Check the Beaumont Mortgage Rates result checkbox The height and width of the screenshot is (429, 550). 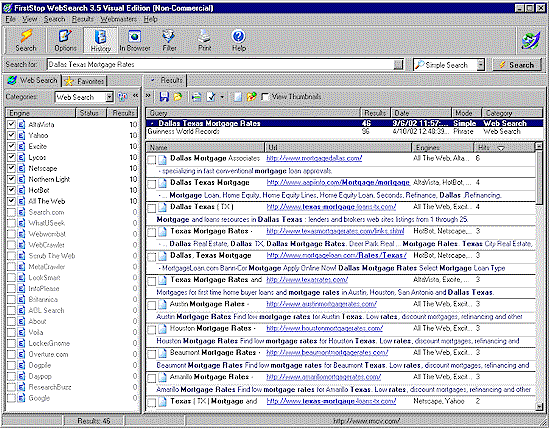pos(151,354)
